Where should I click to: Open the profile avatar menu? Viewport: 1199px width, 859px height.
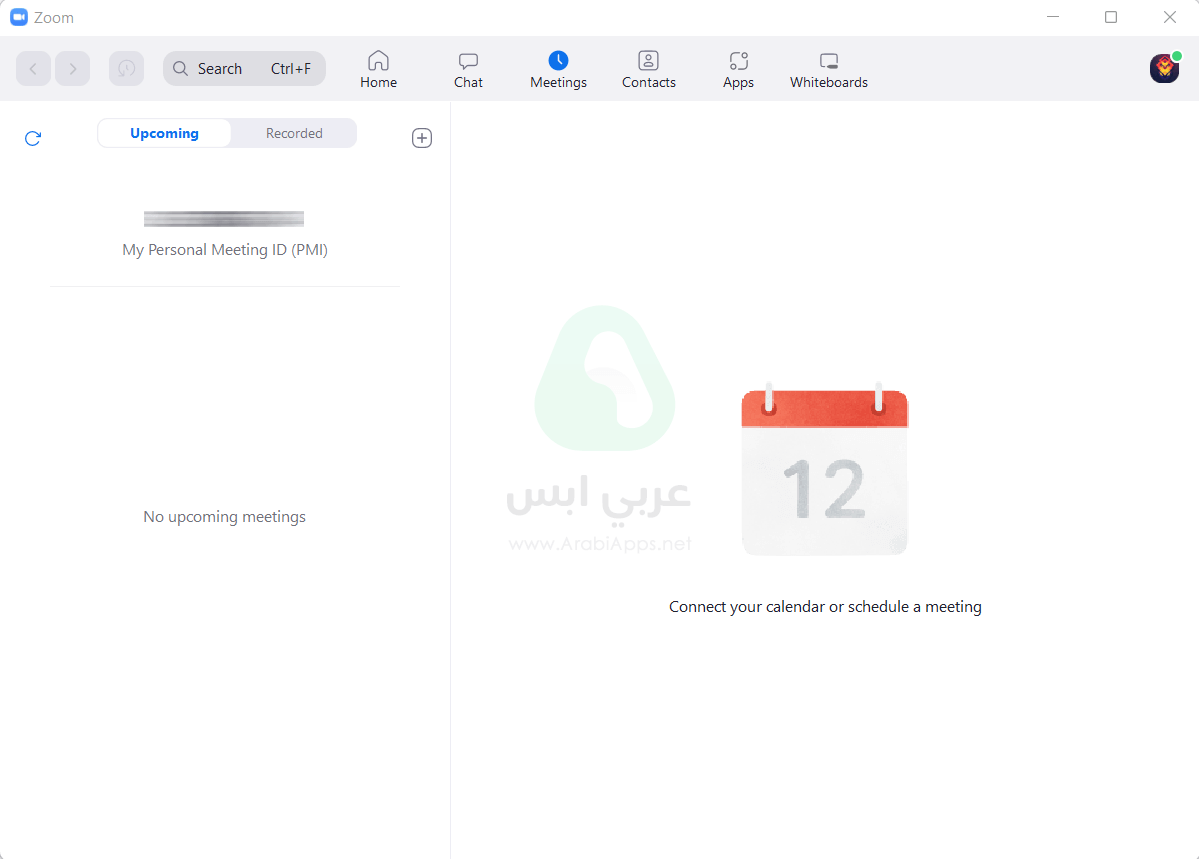pyautogui.click(x=1164, y=68)
